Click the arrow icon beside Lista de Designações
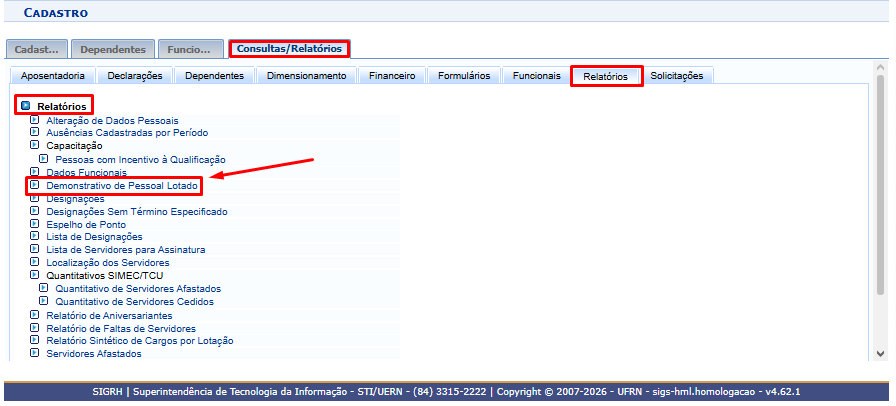The width and height of the screenshot is (896, 406). click(34, 236)
